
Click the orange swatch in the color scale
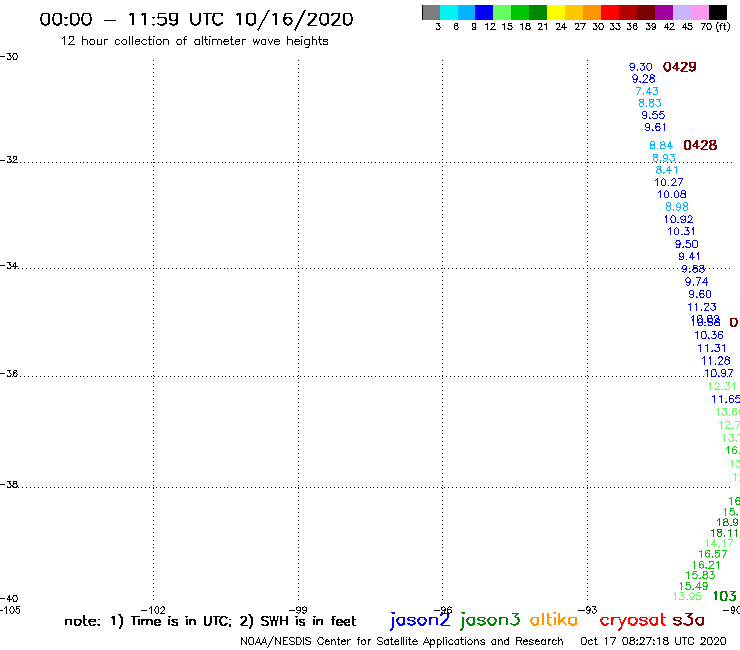click(x=592, y=12)
